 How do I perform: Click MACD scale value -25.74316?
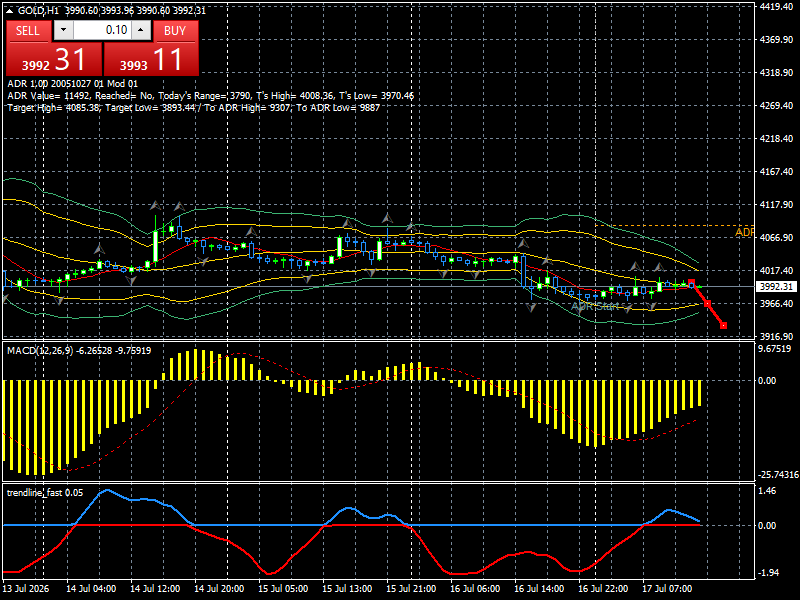(779, 475)
